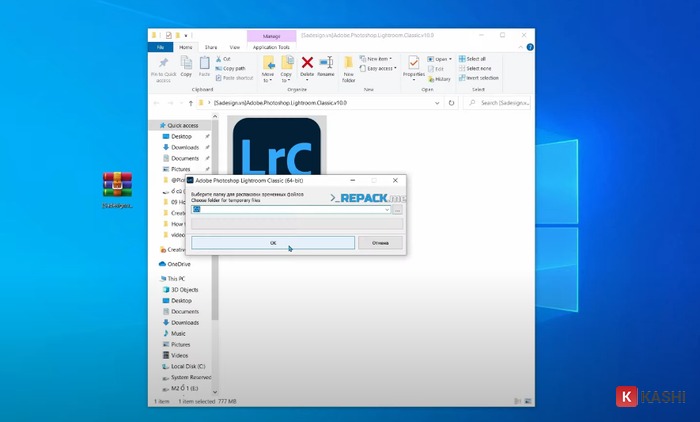Click Select all in the ribbon
Image resolution: width=700 pixels, height=422 pixels.
pyautogui.click(x=475, y=59)
